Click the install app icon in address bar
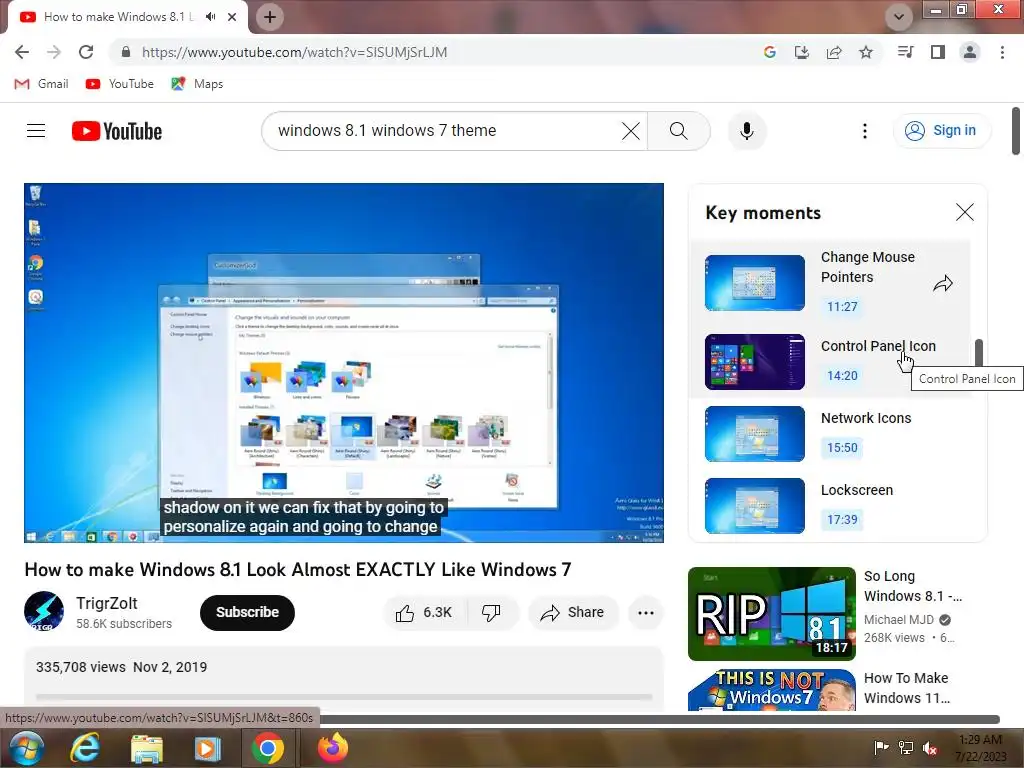The width and height of the screenshot is (1024, 768). click(x=802, y=52)
